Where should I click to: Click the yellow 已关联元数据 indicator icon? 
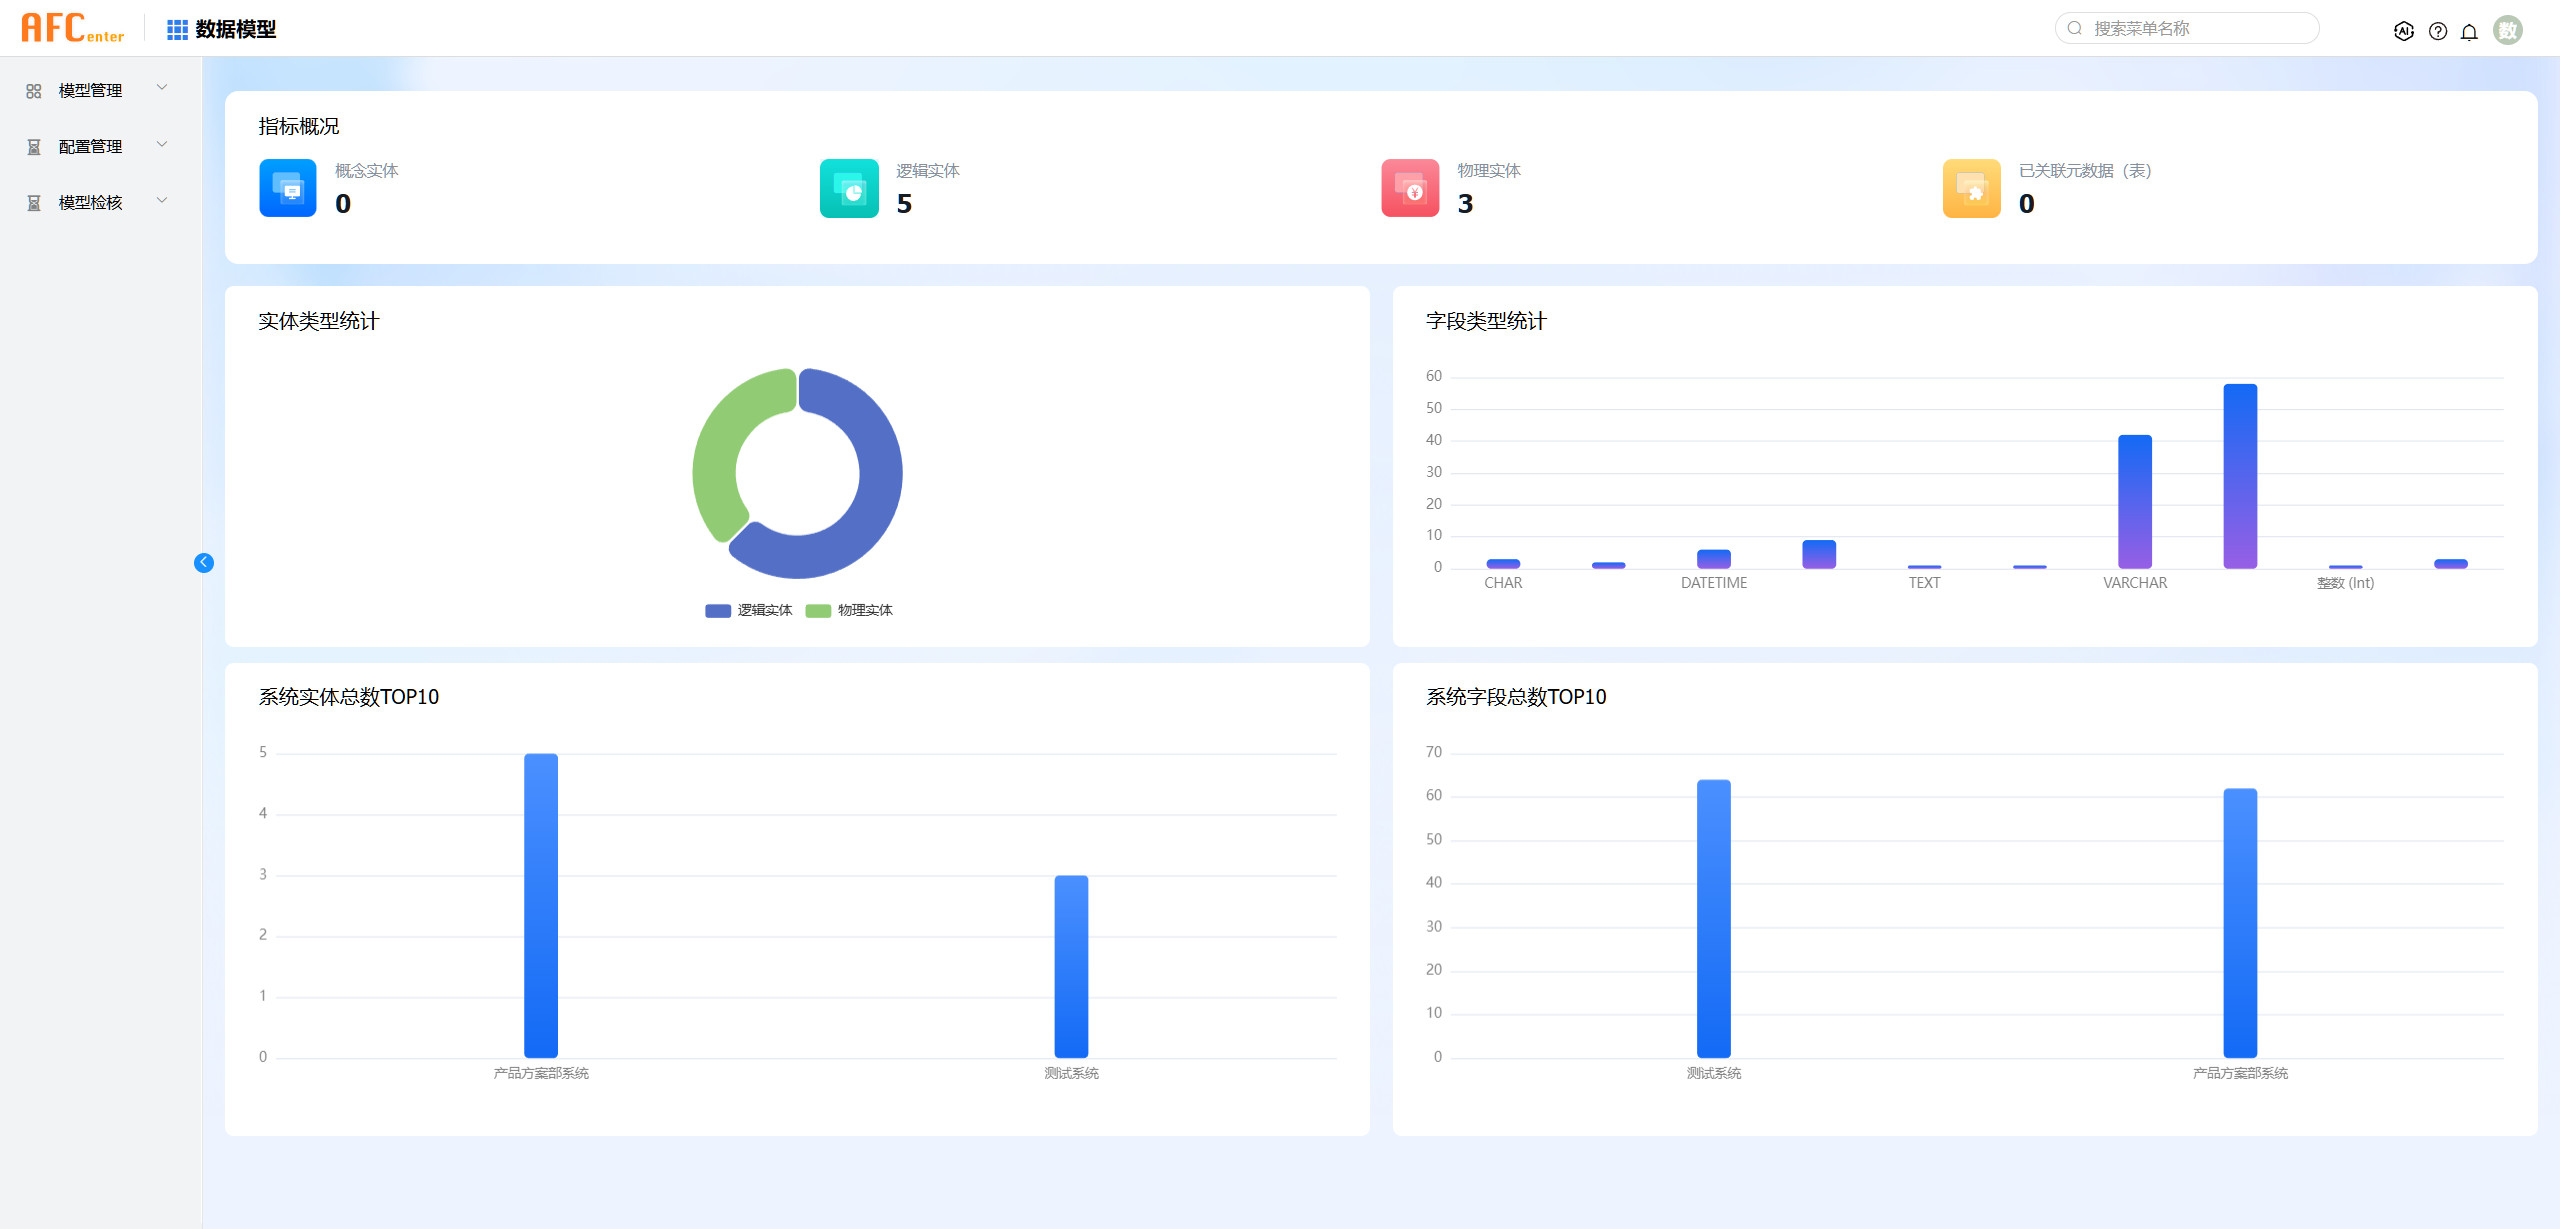point(1971,188)
